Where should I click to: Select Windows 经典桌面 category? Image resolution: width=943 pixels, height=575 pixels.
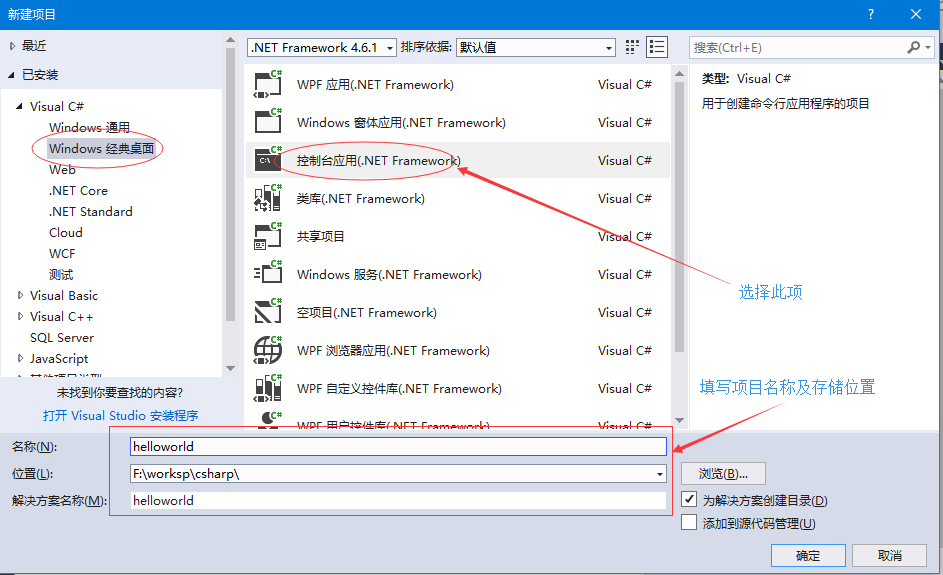pyautogui.click(x=101, y=148)
